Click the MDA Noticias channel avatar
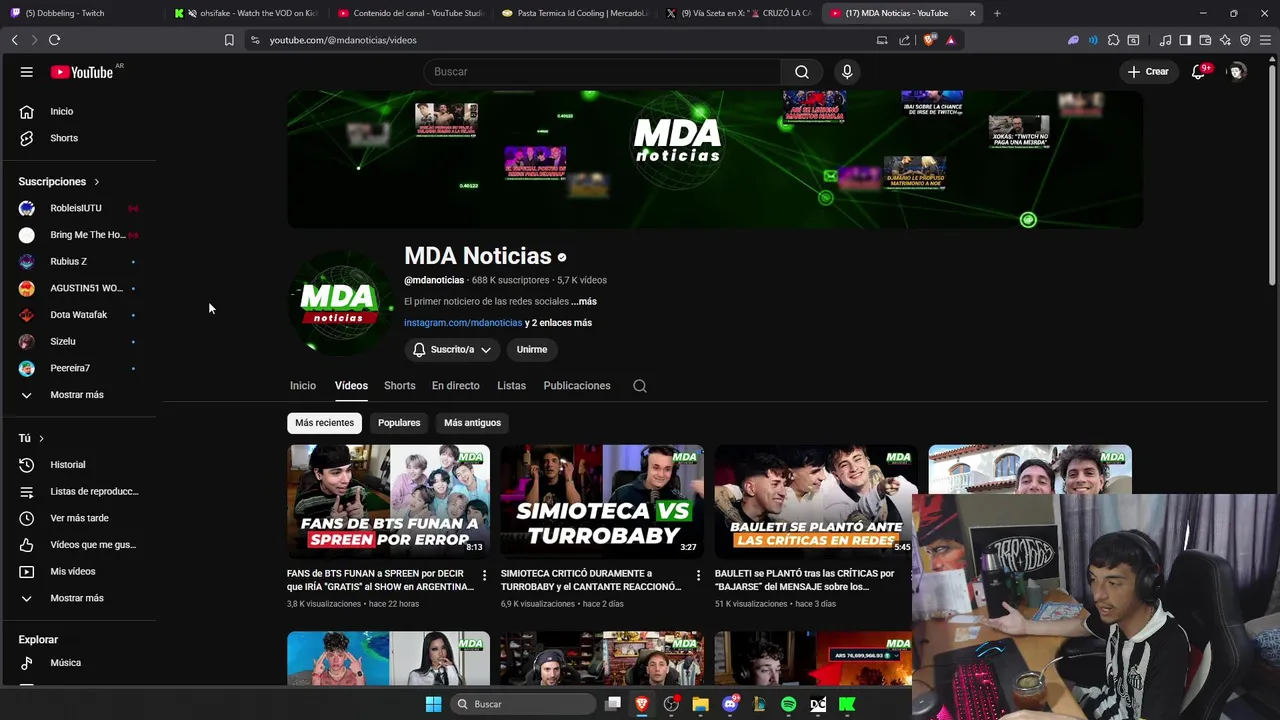The image size is (1280, 720). pos(339,303)
